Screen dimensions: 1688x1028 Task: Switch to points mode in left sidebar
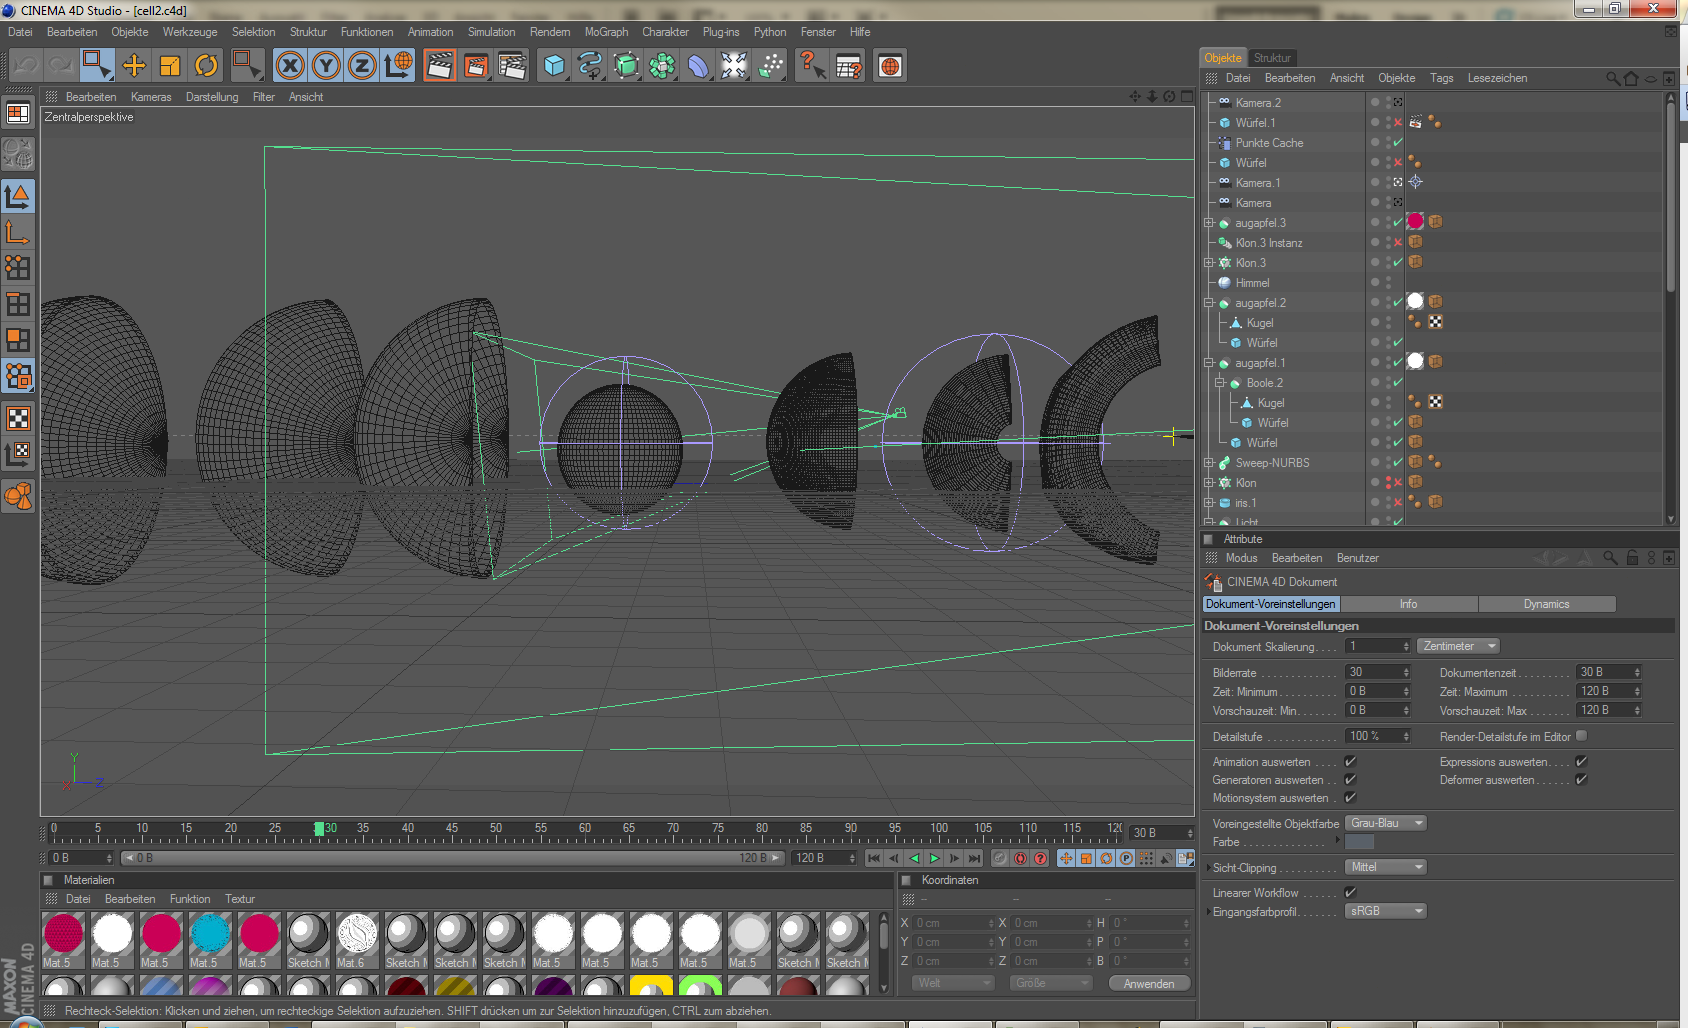pyautogui.click(x=18, y=267)
